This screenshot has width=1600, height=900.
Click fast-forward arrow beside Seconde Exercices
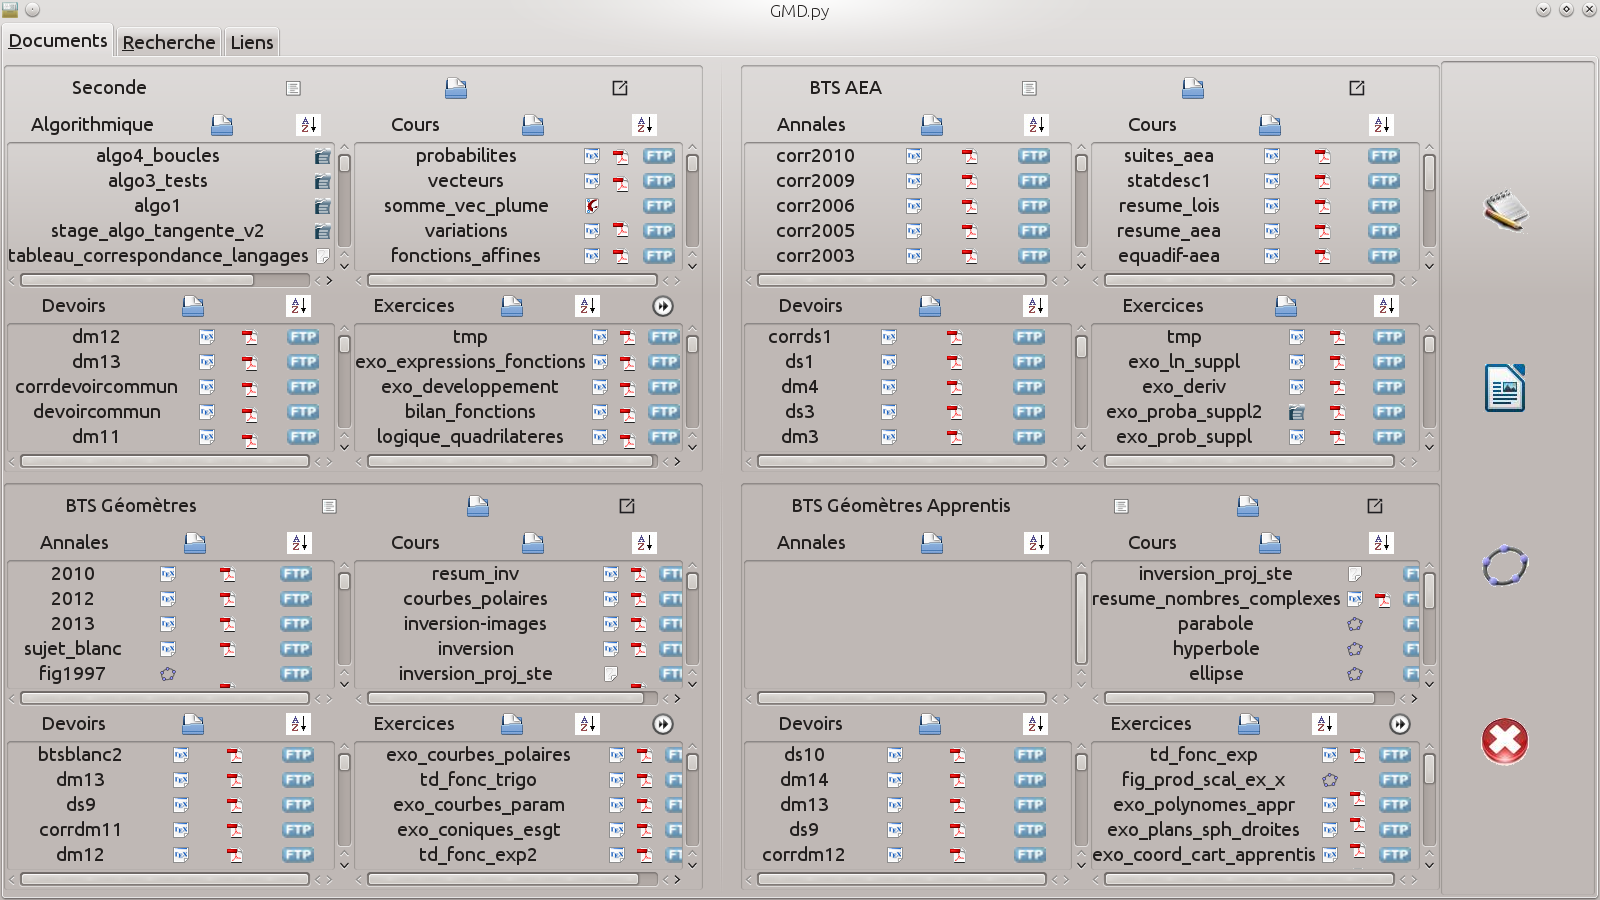(x=663, y=306)
